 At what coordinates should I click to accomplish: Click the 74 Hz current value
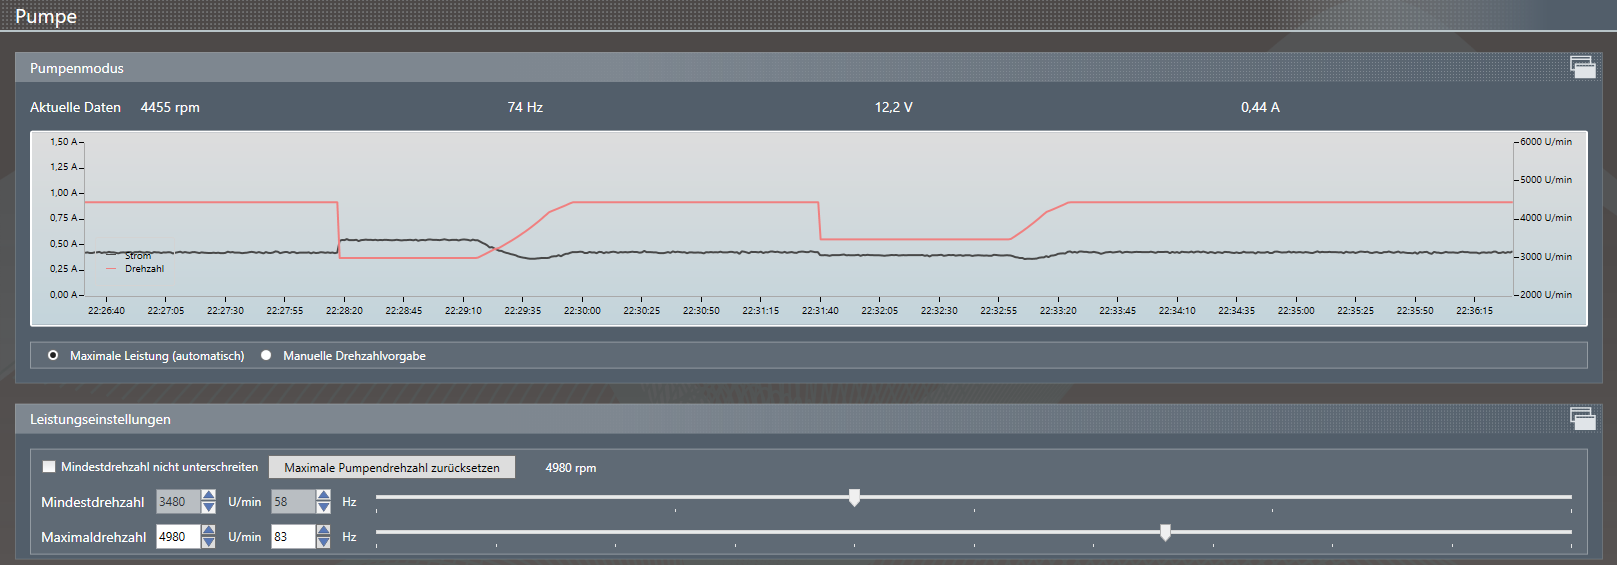coord(525,107)
